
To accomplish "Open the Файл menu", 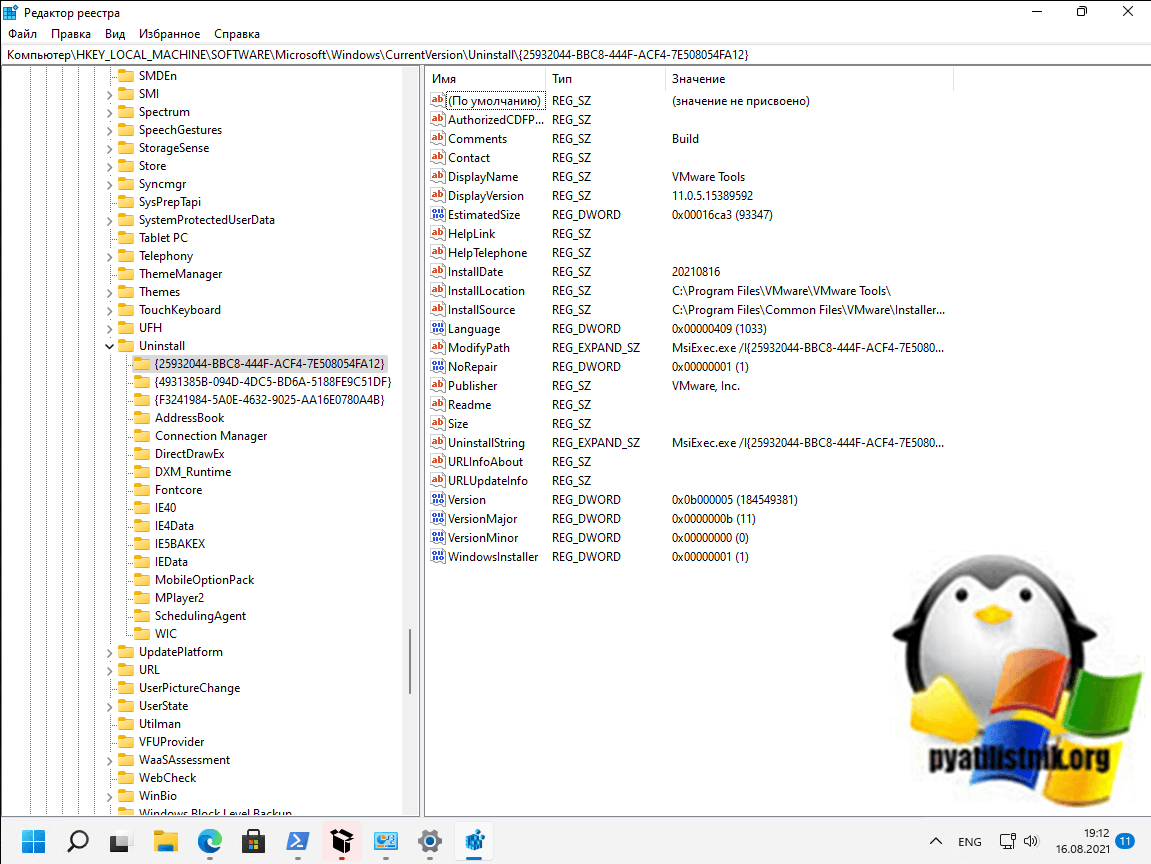I will 22,34.
